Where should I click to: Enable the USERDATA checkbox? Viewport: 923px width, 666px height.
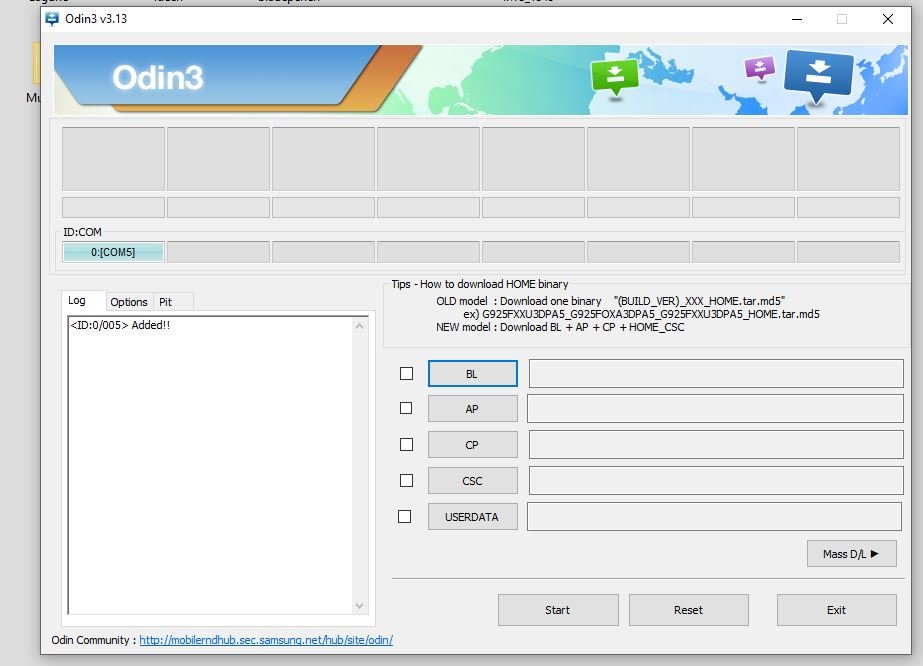(x=404, y=516)
